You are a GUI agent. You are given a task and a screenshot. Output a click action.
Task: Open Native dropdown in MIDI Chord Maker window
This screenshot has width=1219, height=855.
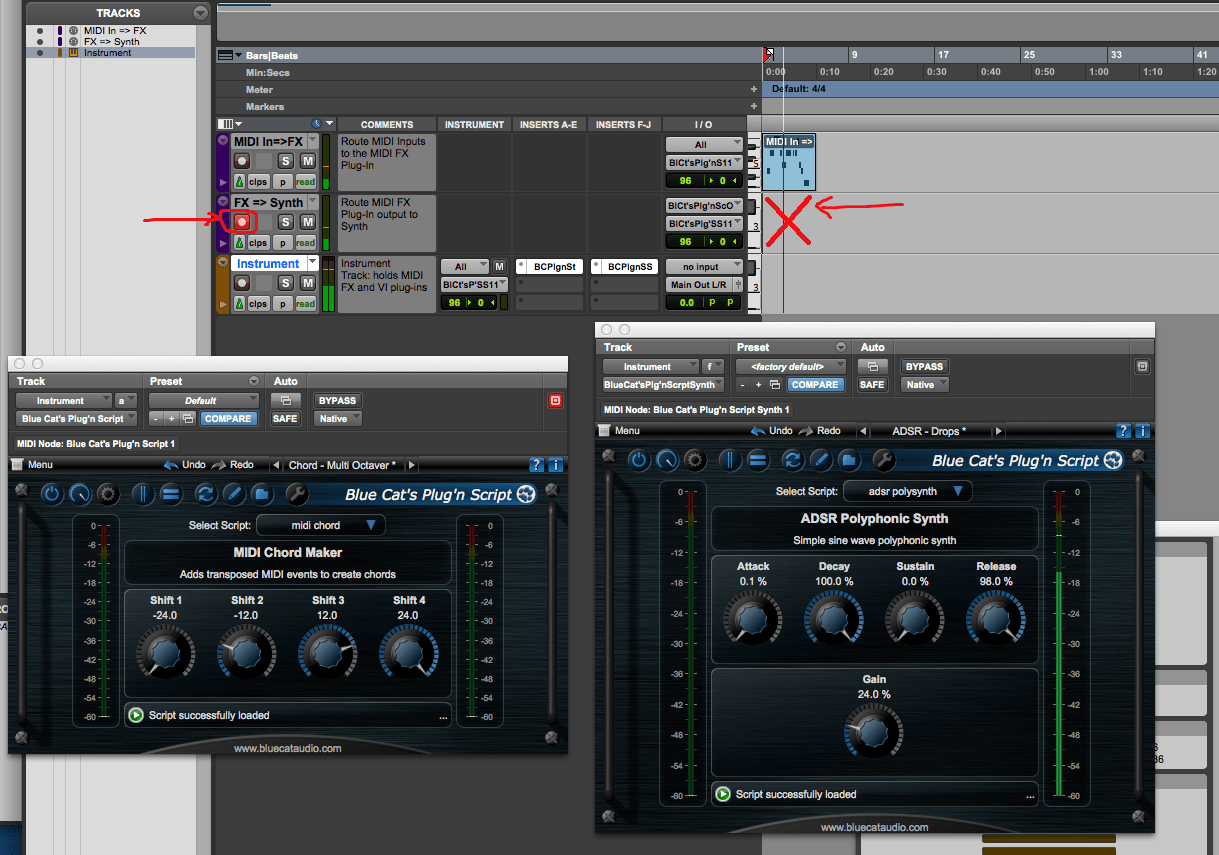pyautogui.click(x=338, y=418)
